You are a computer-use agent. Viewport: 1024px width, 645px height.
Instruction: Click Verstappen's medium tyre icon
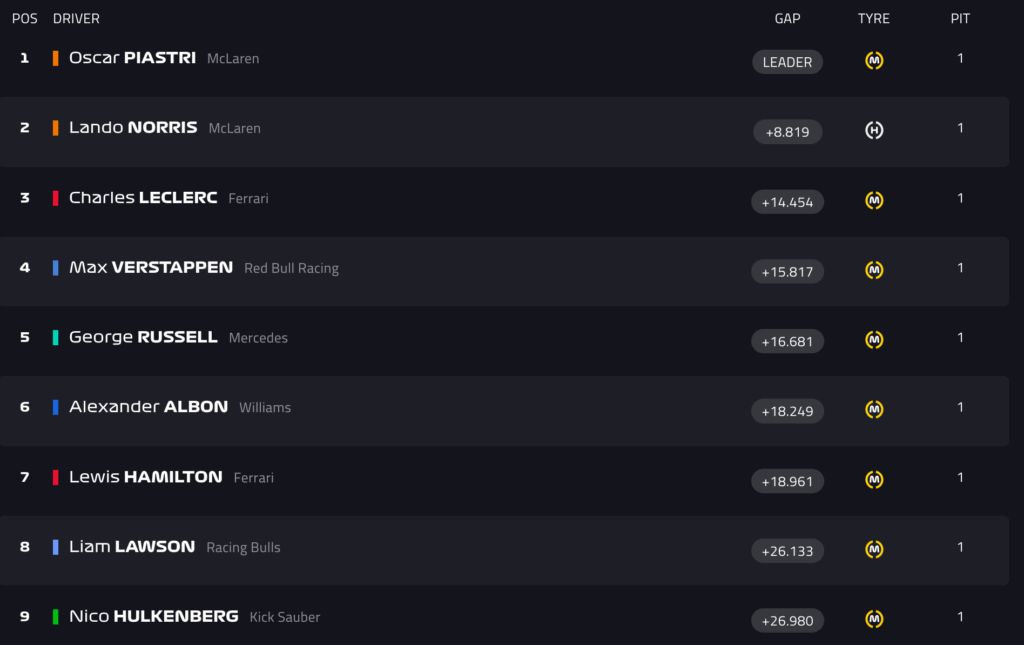(x=874, y=270)
